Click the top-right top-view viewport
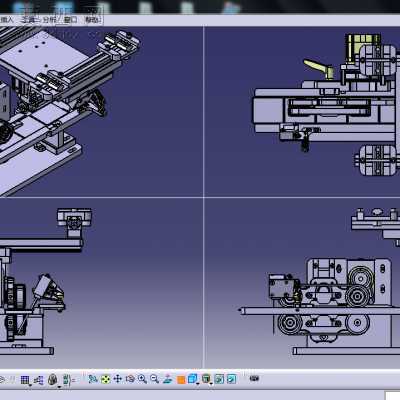Screen dimensions: 400x400 tap(302, 112)
